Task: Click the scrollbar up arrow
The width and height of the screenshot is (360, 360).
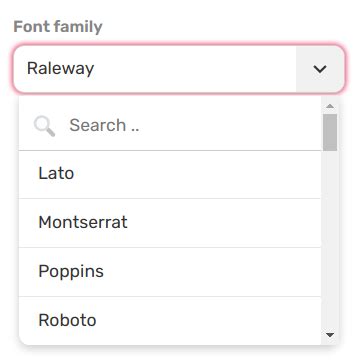Action: click(x=330, y=106)
